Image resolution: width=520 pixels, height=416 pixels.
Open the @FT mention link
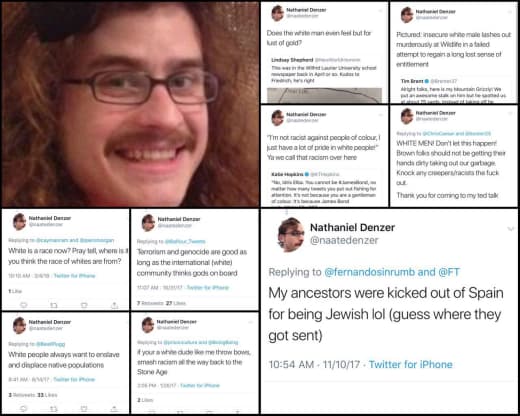(449, 272)
